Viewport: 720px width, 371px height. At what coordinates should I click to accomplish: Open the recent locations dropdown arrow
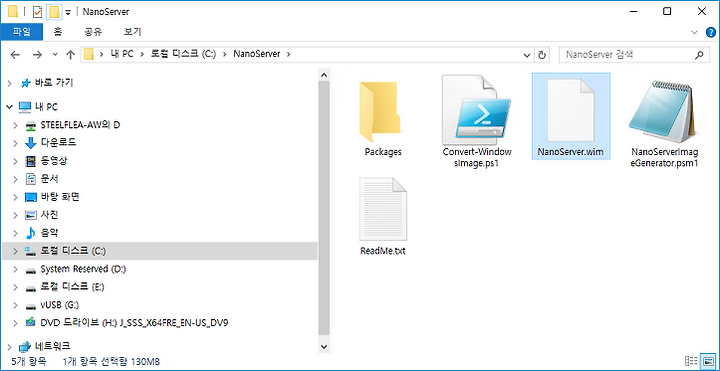(55, 55)
